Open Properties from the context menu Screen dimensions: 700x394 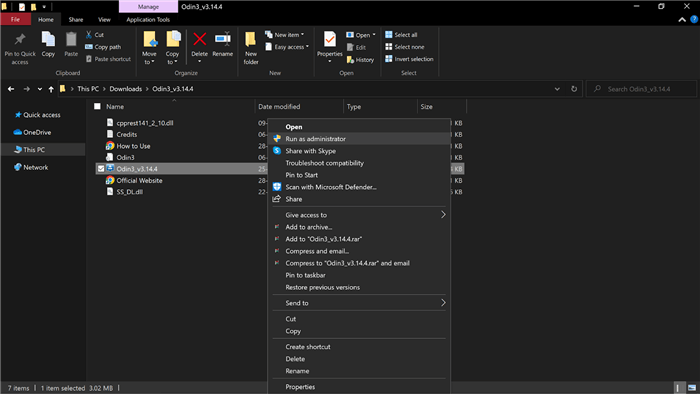359,387
